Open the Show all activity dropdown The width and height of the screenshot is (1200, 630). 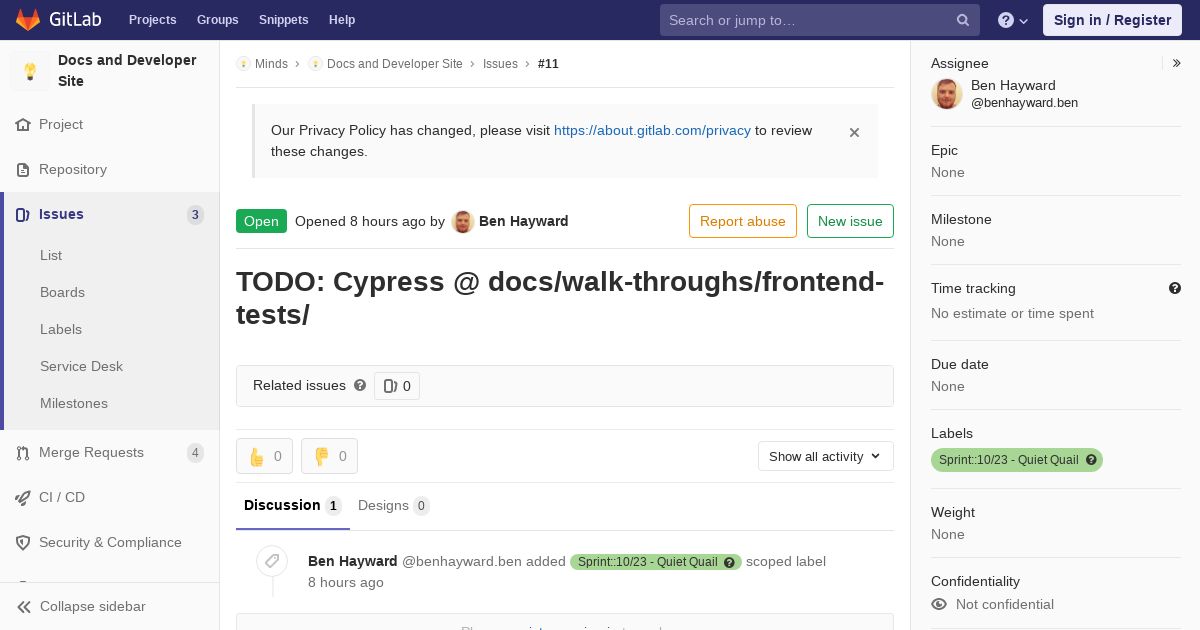(825, 456)
